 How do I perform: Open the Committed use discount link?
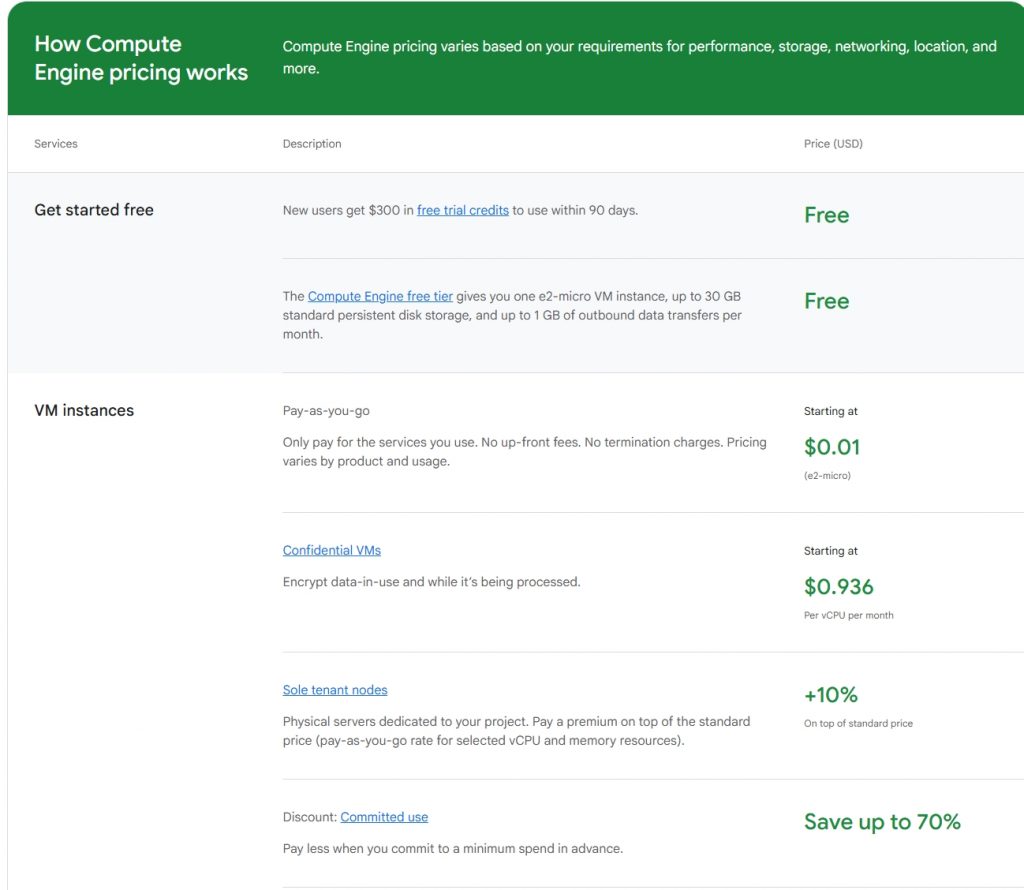(x=384, y=817)
